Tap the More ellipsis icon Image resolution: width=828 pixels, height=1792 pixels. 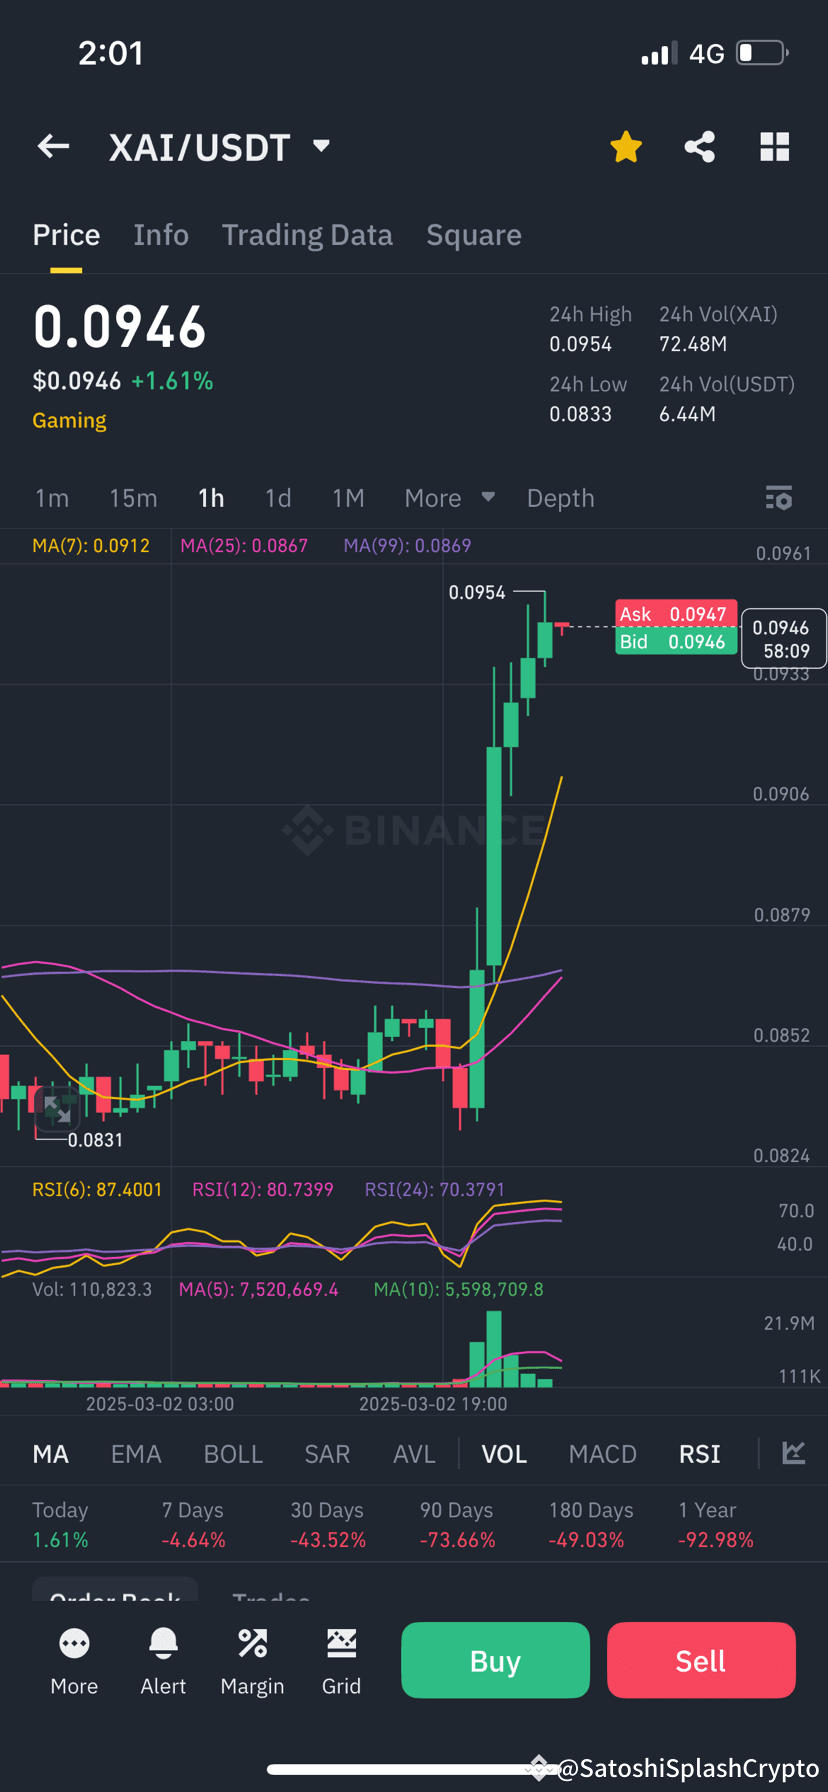(74, 1643)
